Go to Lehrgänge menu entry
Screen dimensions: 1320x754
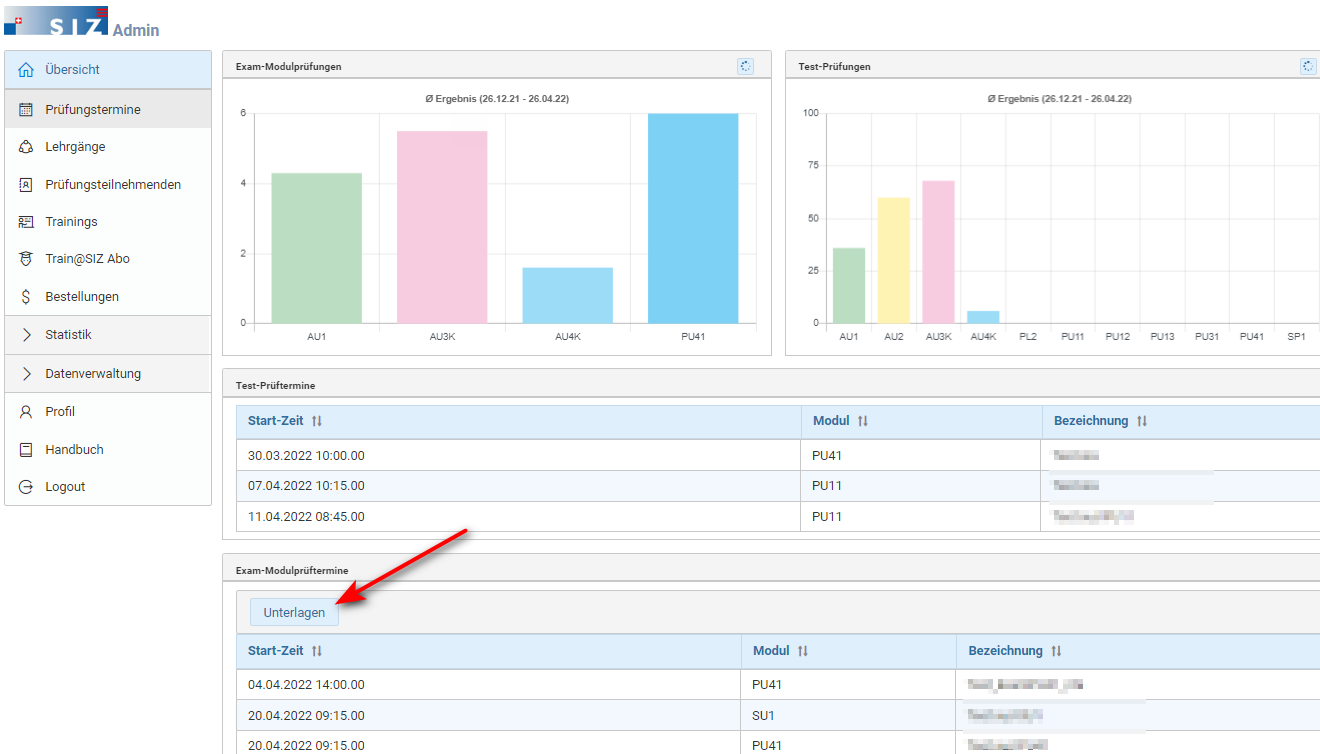108,147
